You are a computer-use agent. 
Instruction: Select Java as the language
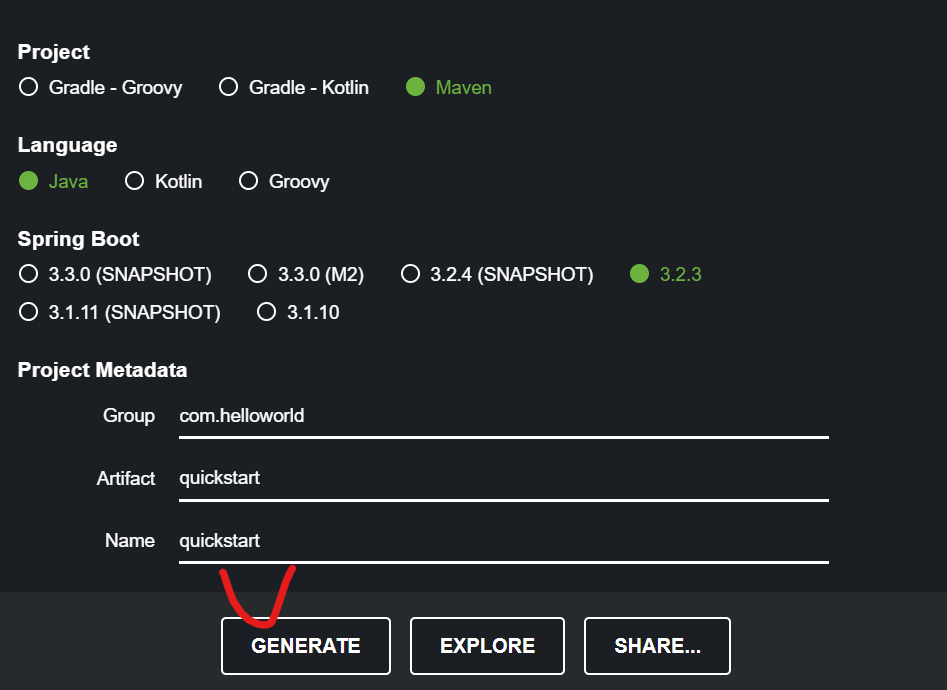pyautogui.click(x=53, y=181)
